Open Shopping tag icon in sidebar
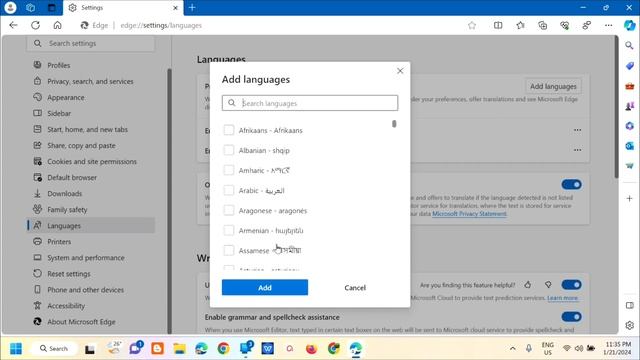Viewport: 640px width, 360px height. [629, 65]
